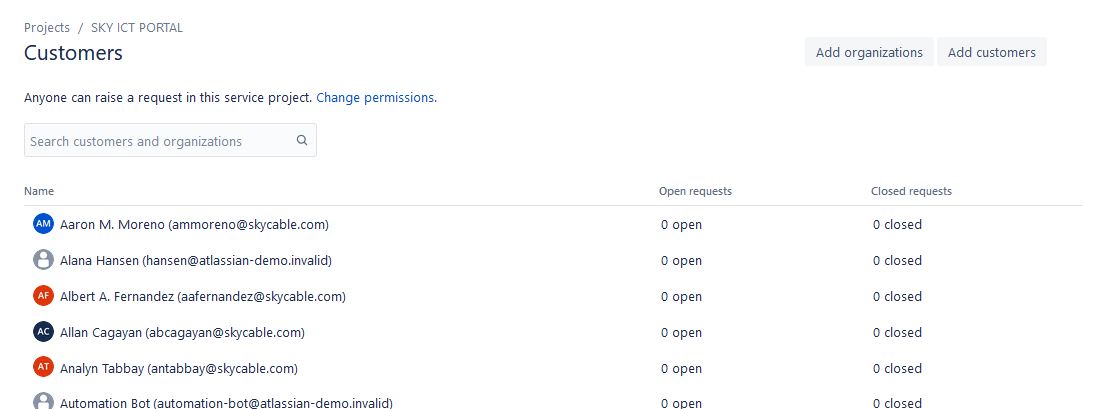Screen dimensions: 1097x409
Task: Click Albert A. Fernandez's AF avatar
Action: click(43, 296)
